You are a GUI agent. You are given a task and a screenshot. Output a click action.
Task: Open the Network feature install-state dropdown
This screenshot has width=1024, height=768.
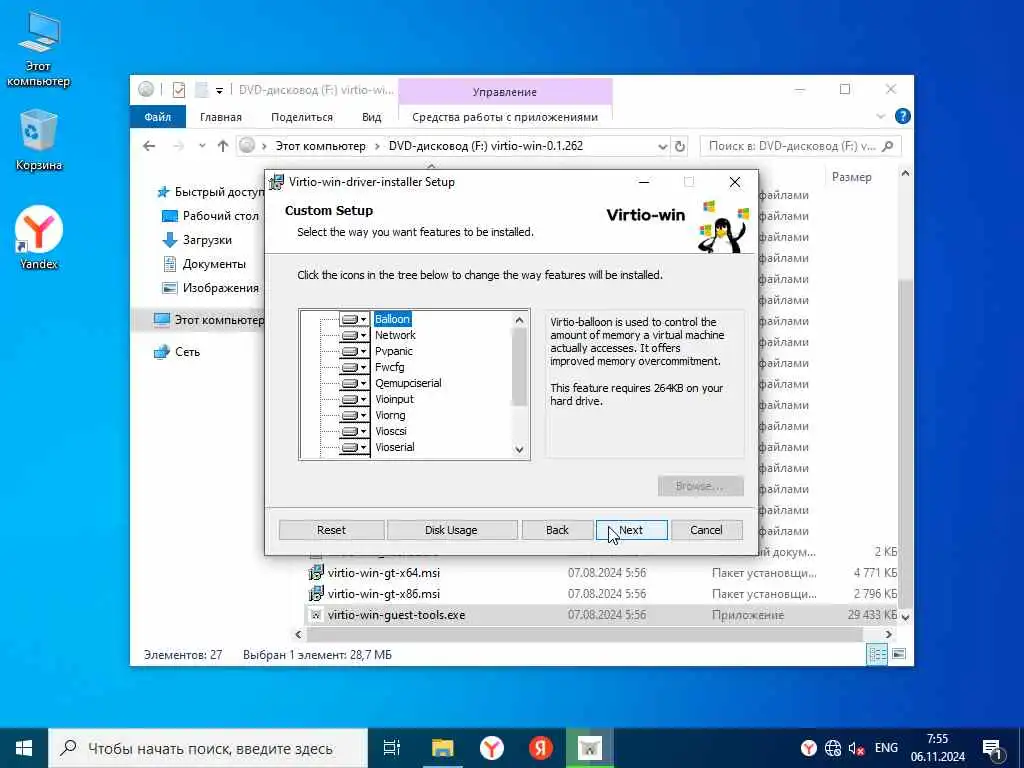(354, 335)
